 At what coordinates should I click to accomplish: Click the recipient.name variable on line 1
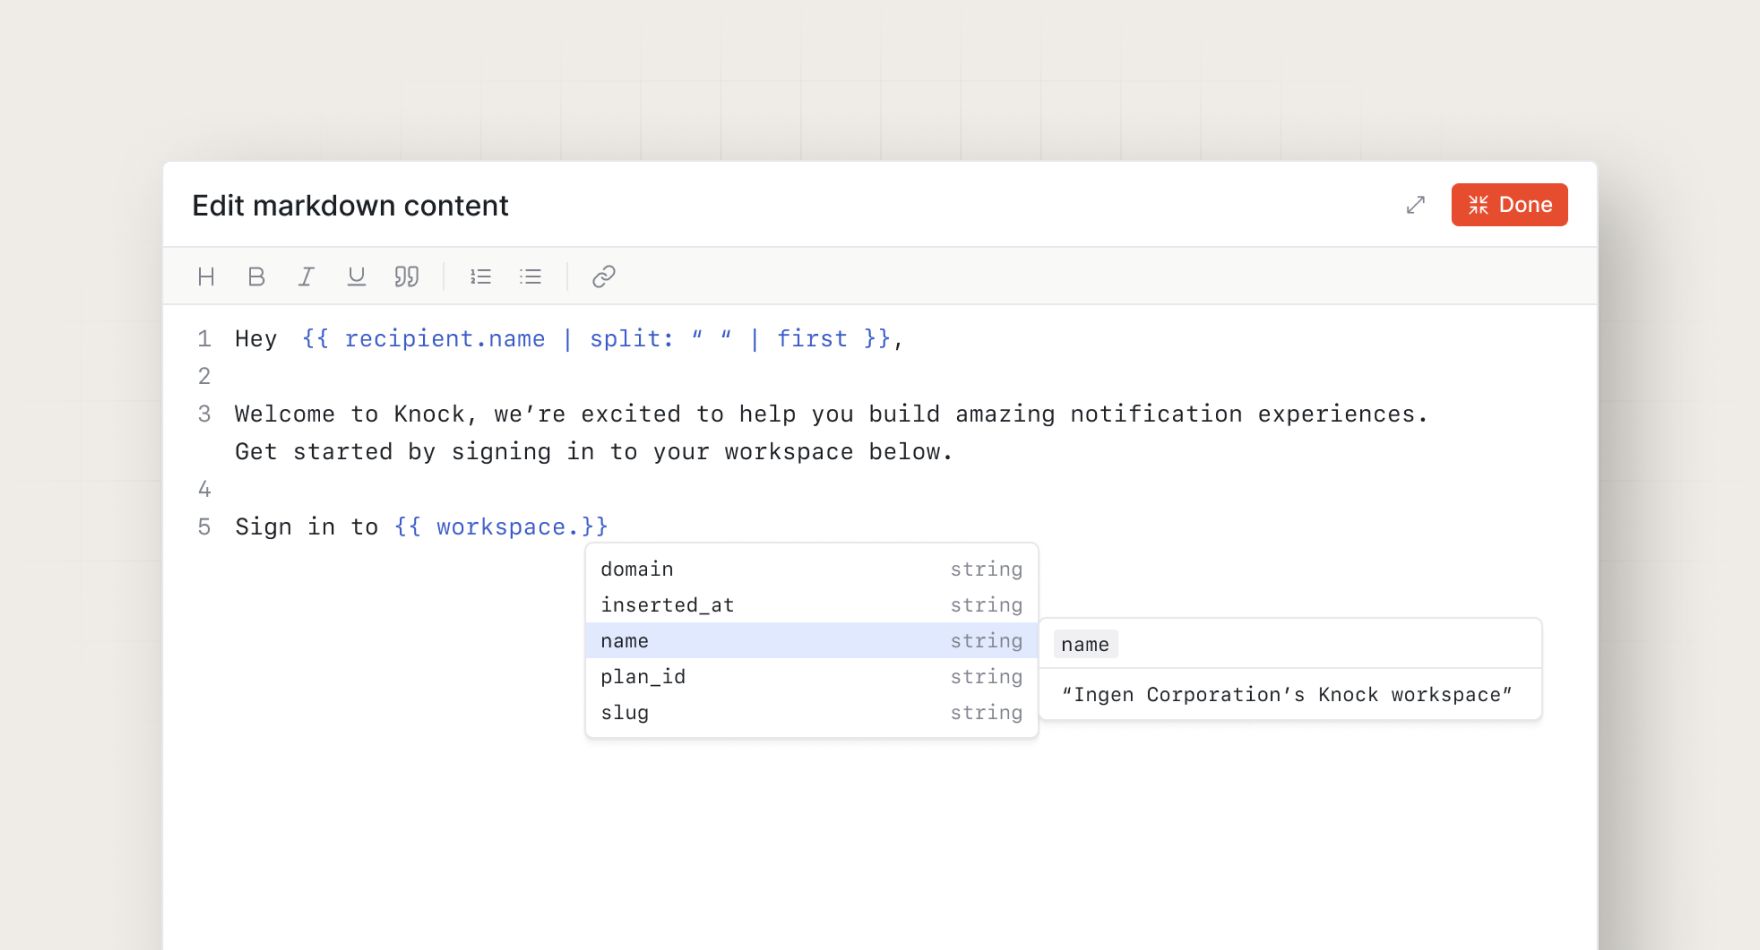click(x=445, y=339)
